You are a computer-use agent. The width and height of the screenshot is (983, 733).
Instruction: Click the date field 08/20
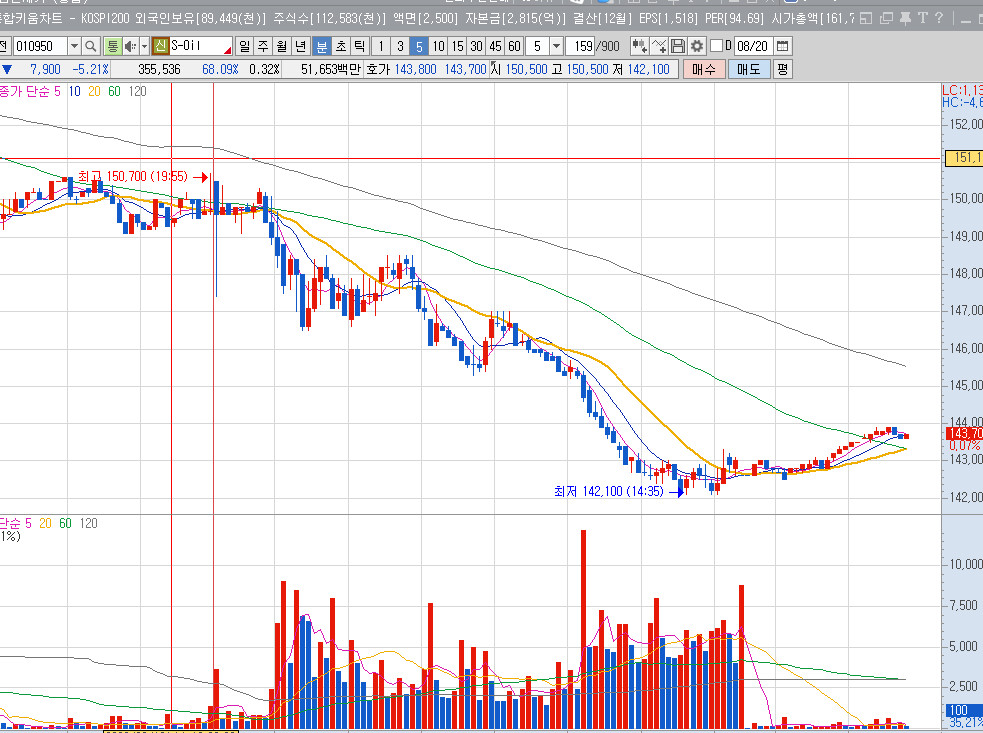click(x=752, y=46)
